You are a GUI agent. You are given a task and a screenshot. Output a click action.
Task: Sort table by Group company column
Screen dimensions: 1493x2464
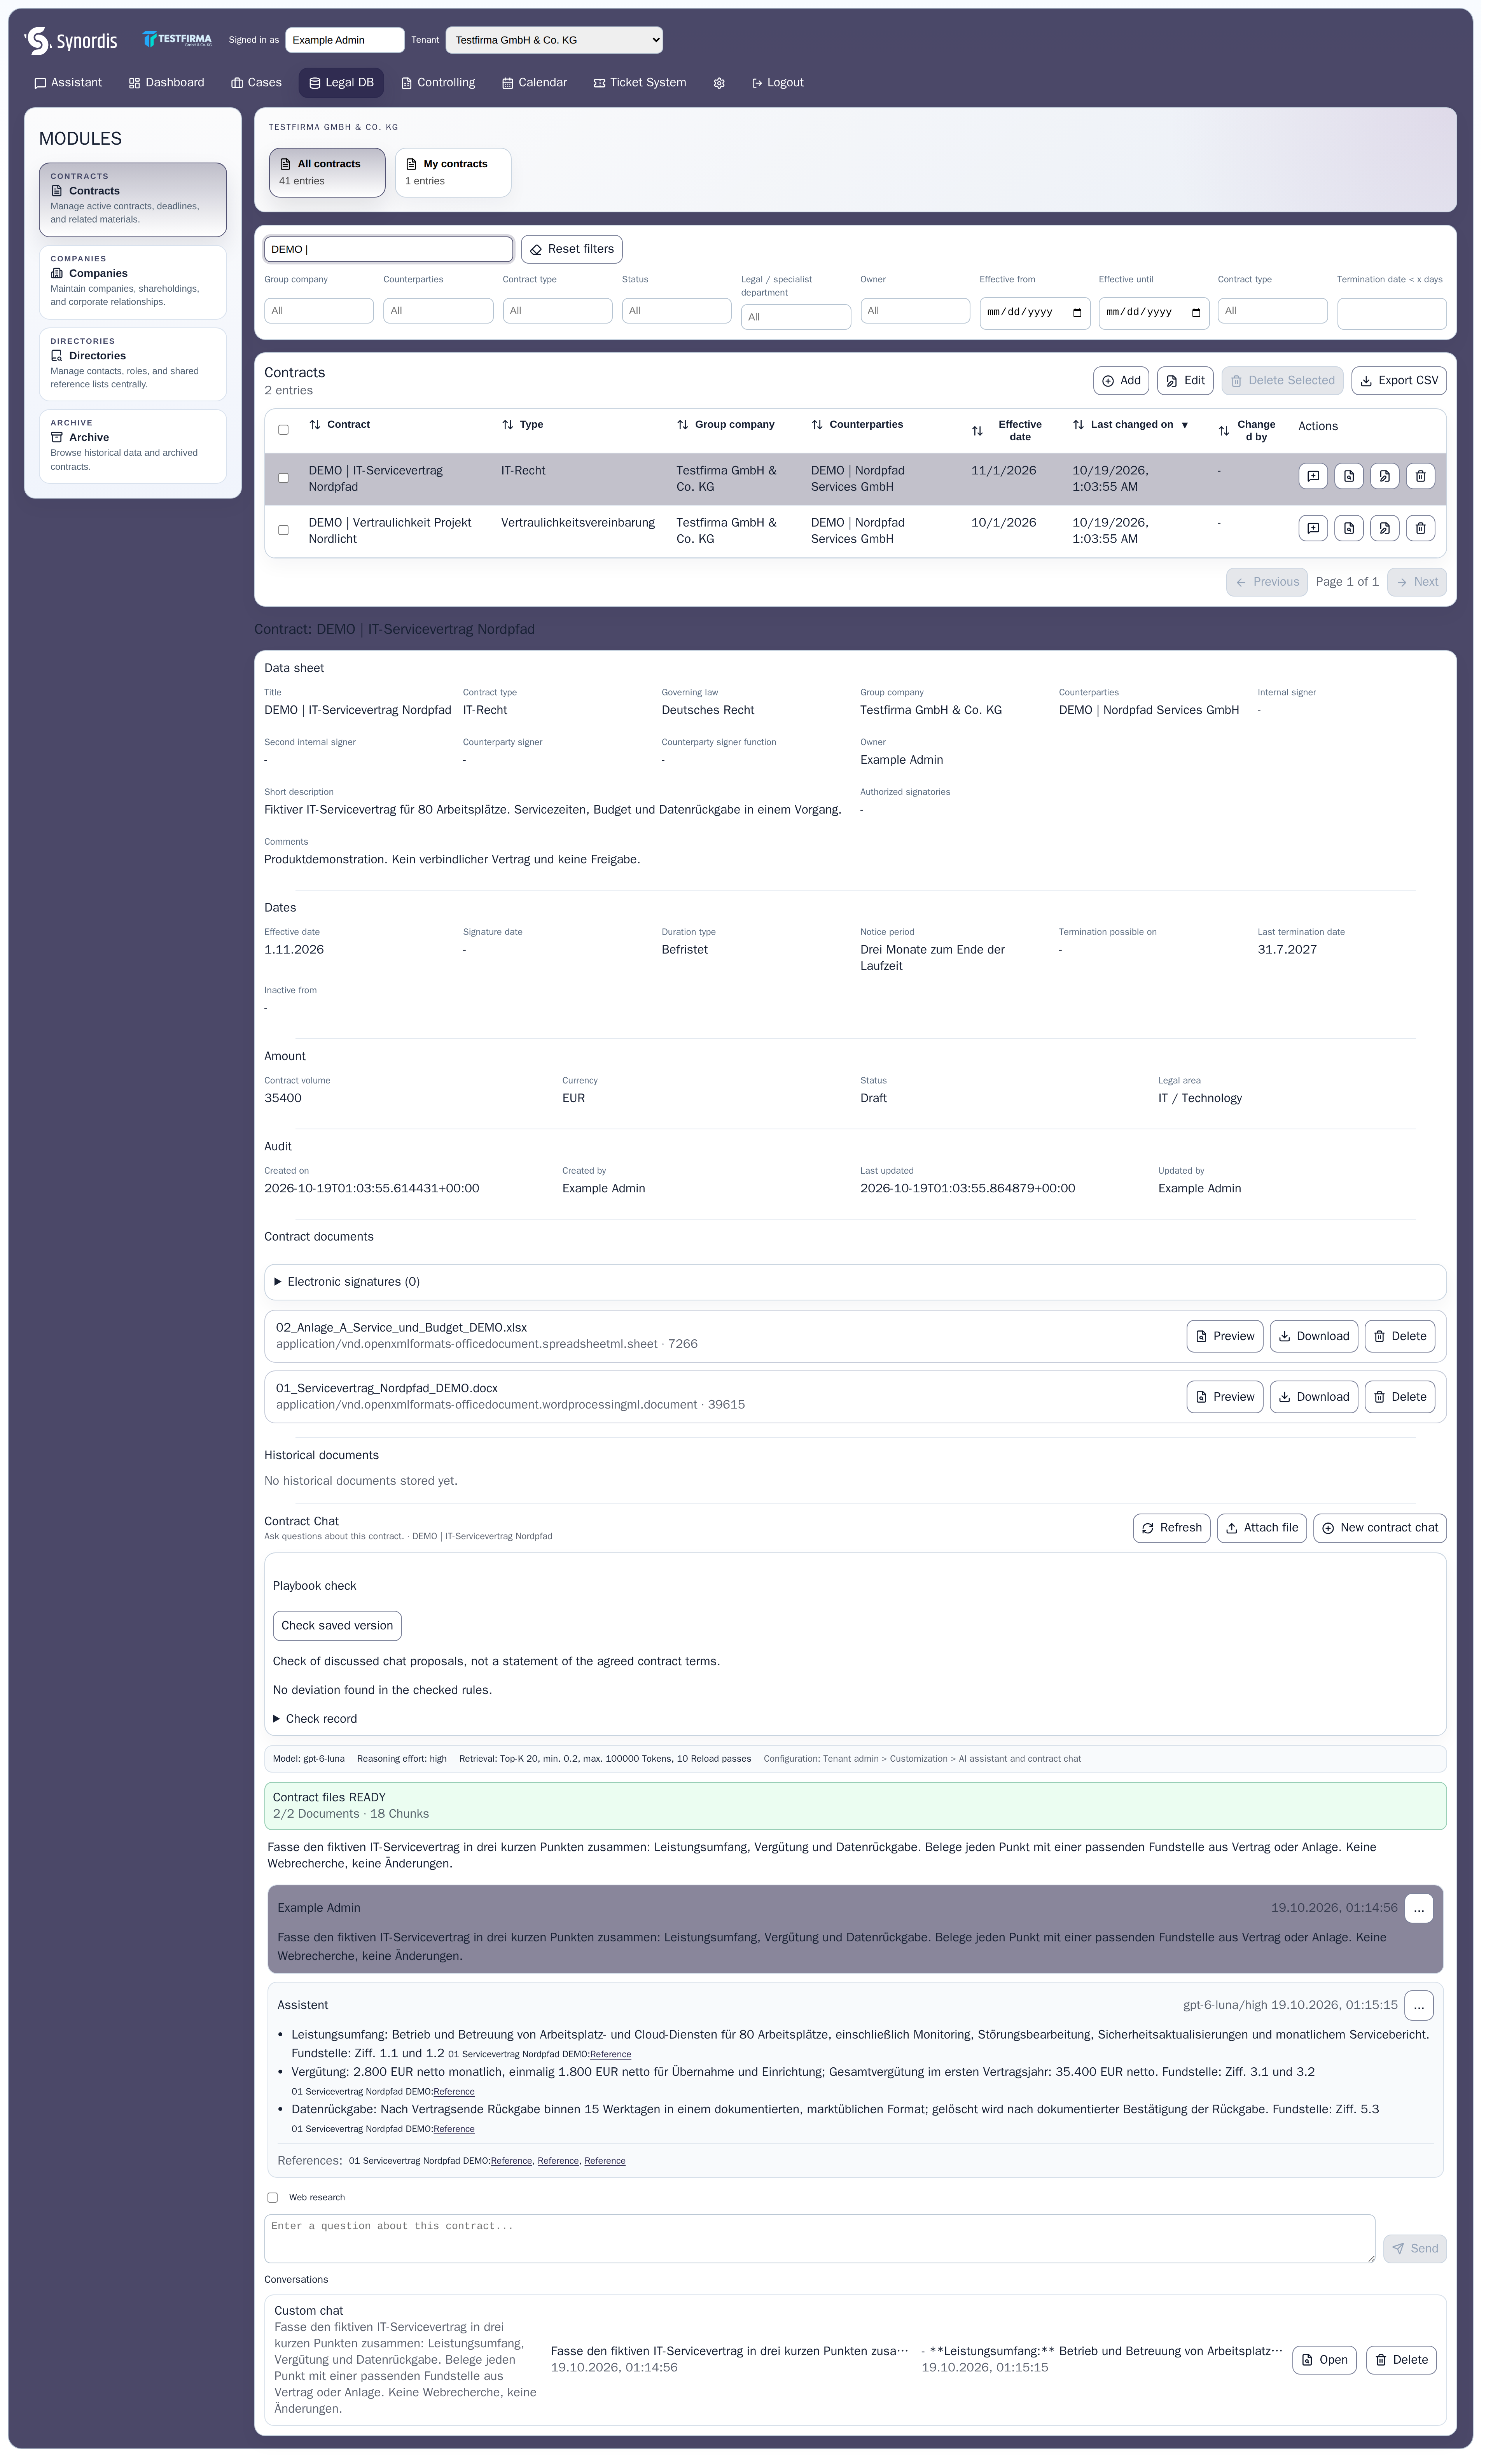tap(726, 425)
